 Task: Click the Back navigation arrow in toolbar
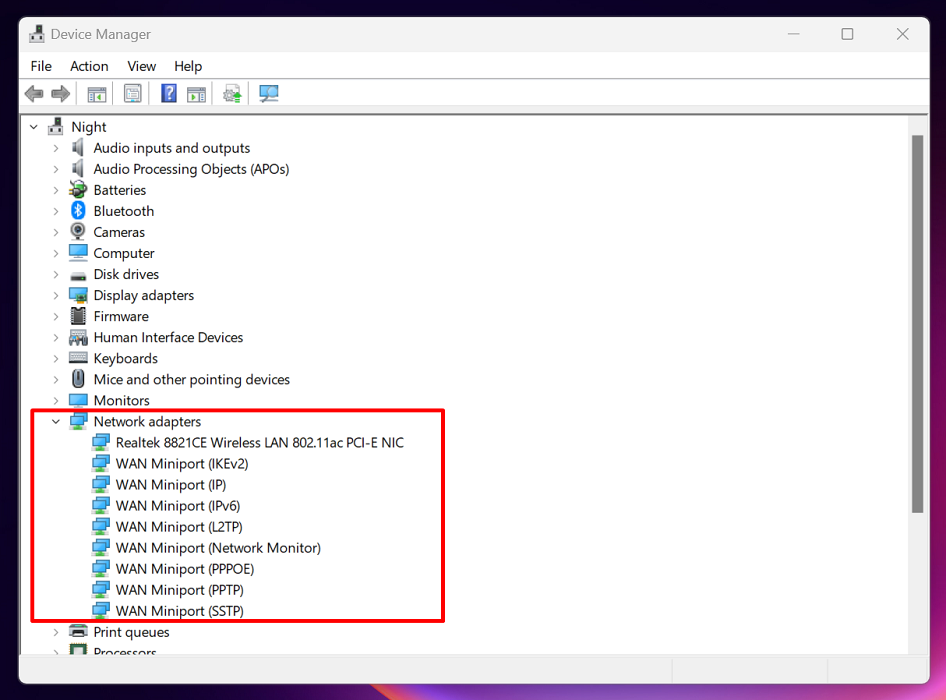pyautogui.click(x=33, y=93)
